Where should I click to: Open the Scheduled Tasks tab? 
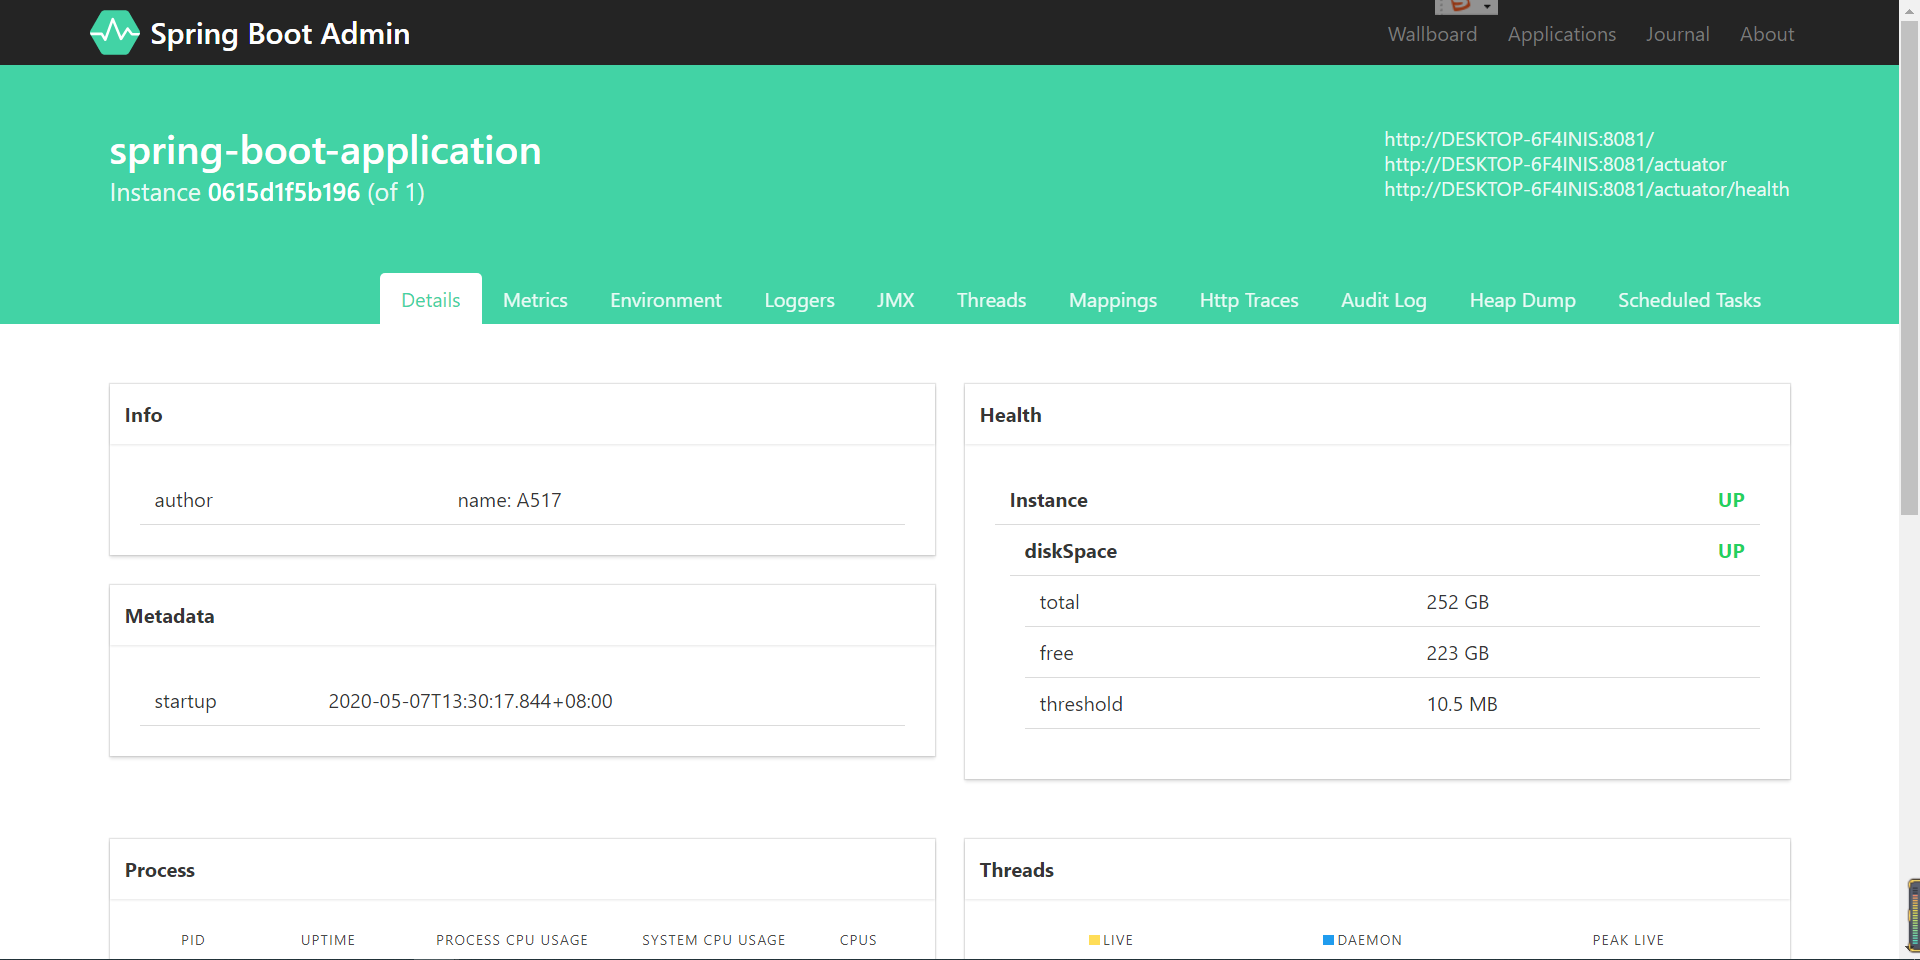click(1689, 300)
